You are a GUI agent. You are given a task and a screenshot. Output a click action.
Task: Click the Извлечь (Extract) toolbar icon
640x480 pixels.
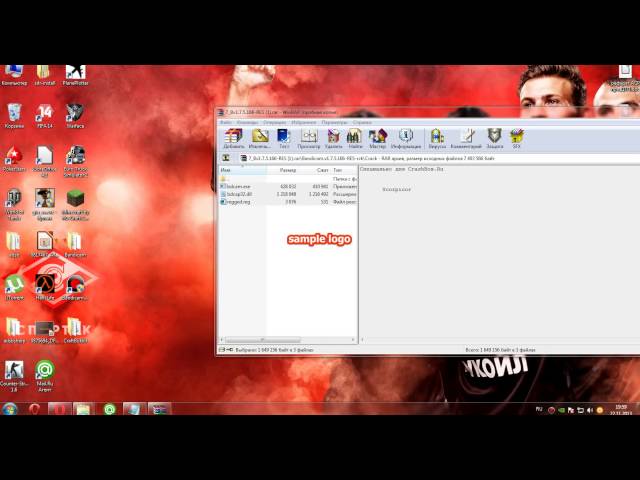coord(260,138)
